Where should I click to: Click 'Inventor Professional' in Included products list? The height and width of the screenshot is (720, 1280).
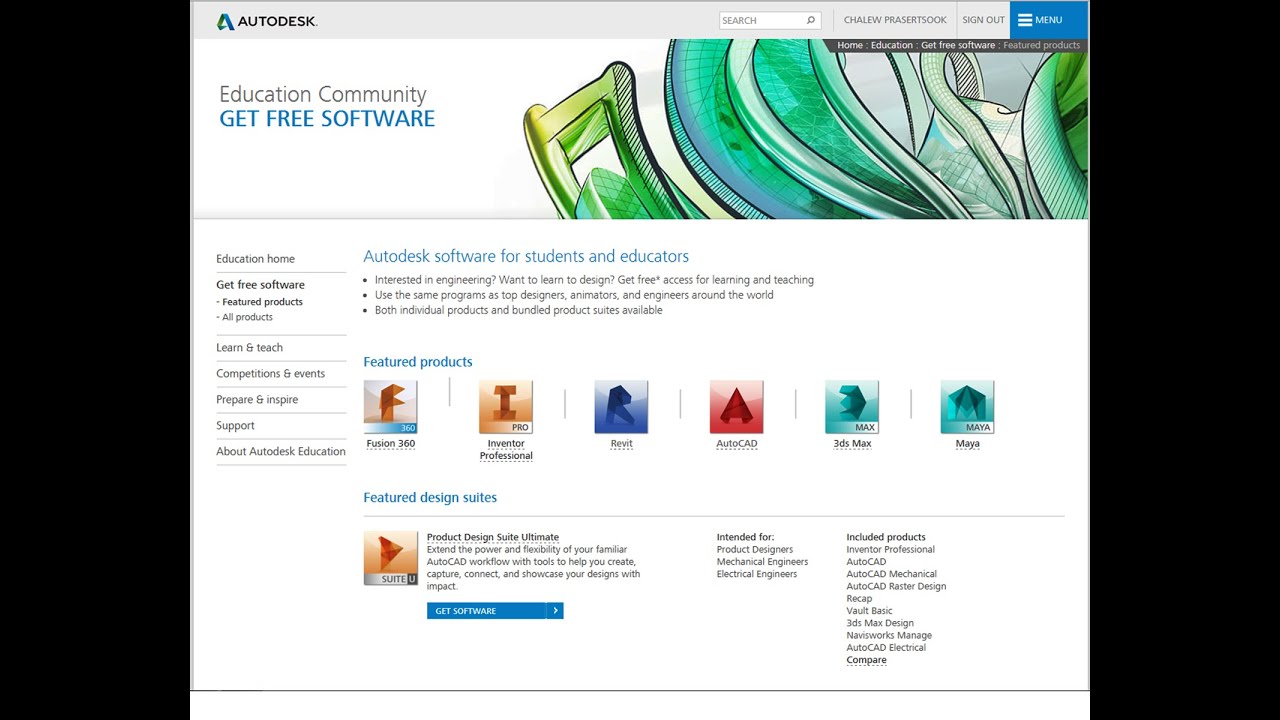pyautogui.click(x=890, y=550)
